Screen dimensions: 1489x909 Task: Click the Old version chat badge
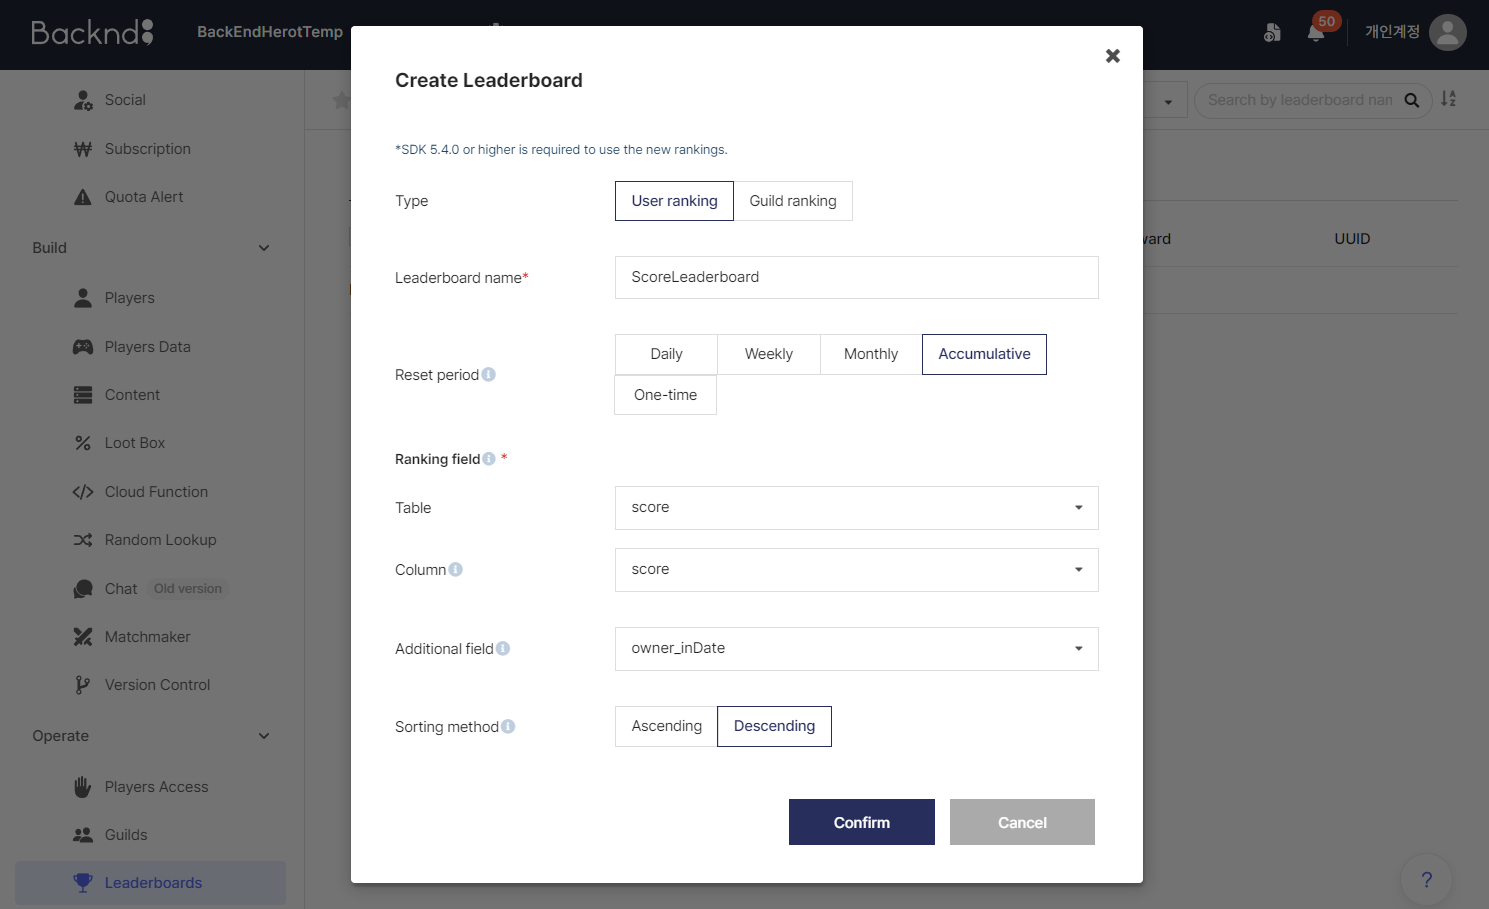pyautogui.click(x=188, y=589)
